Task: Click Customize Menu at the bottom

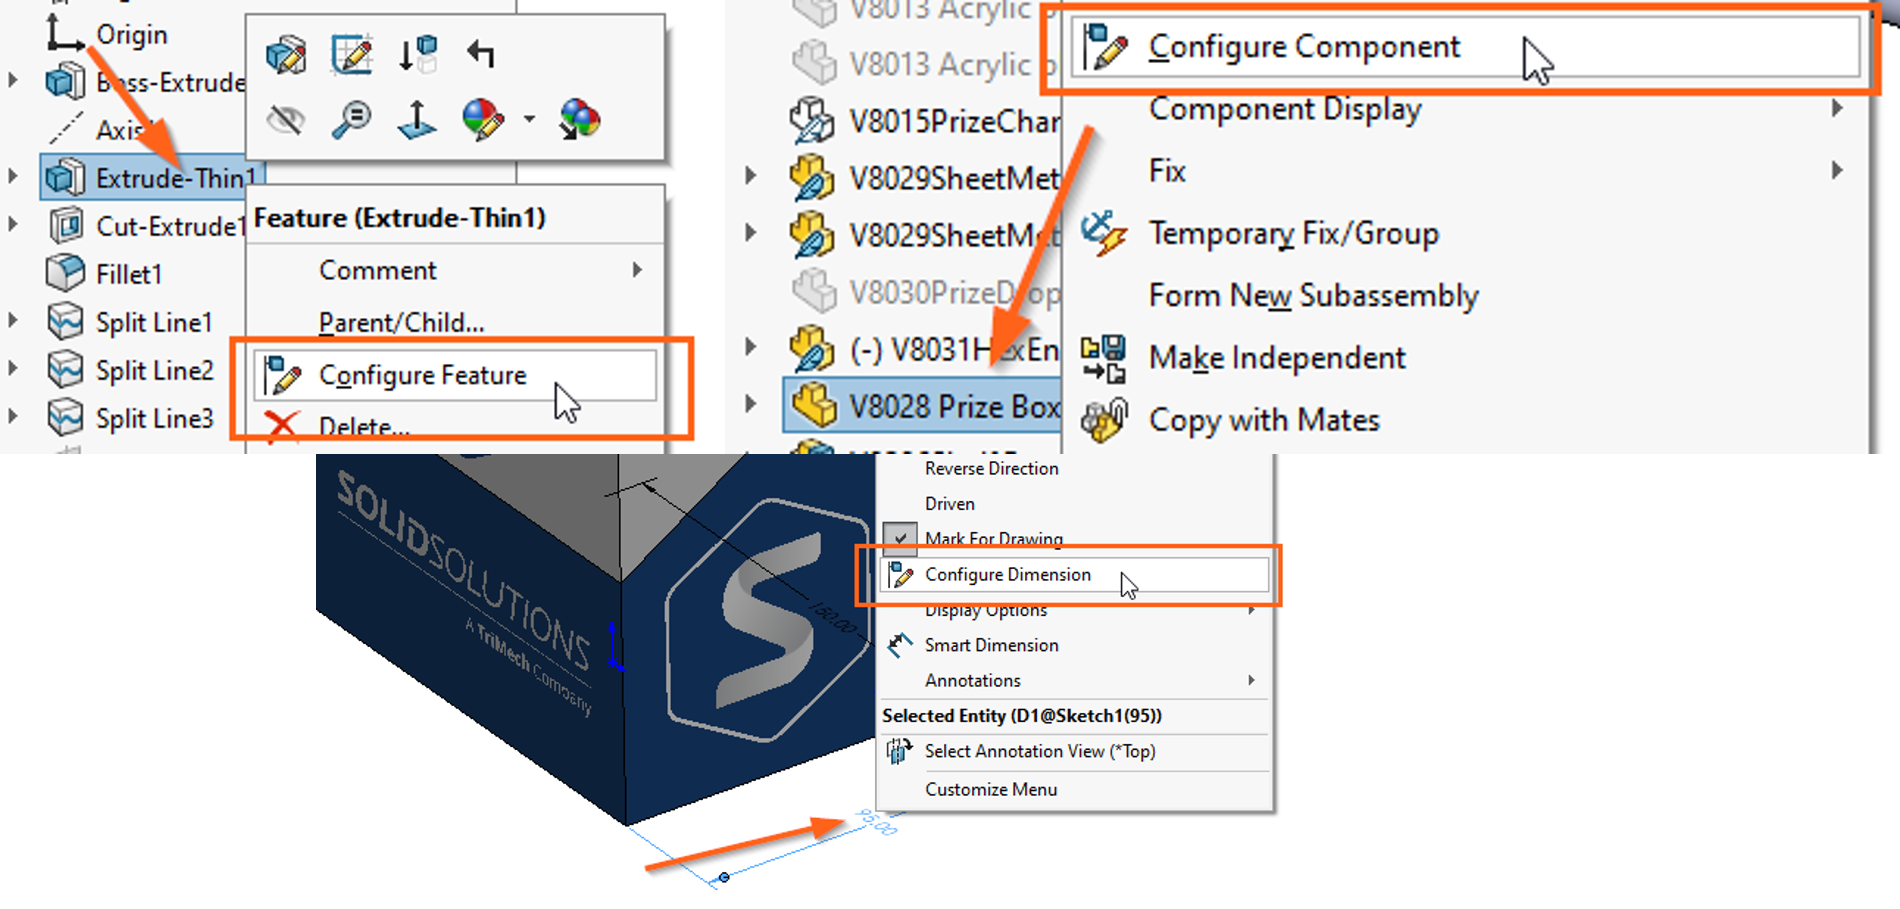Action: pyautogui.click(x=990, y=789)
